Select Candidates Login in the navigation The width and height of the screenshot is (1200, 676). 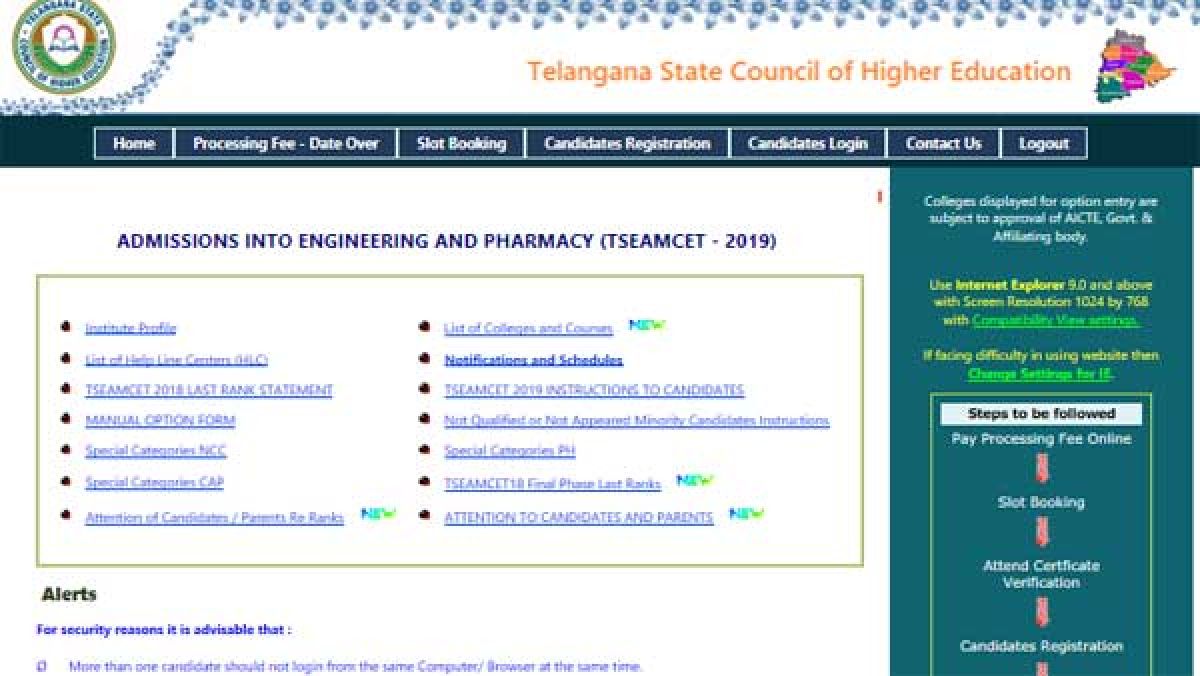[807, 144]
